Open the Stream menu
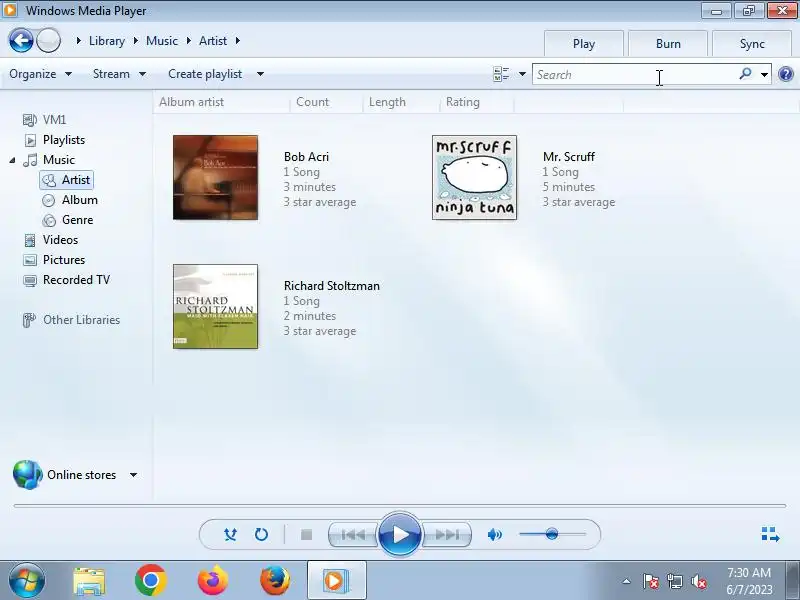This screenshot has height=600, width=800. 119,74
